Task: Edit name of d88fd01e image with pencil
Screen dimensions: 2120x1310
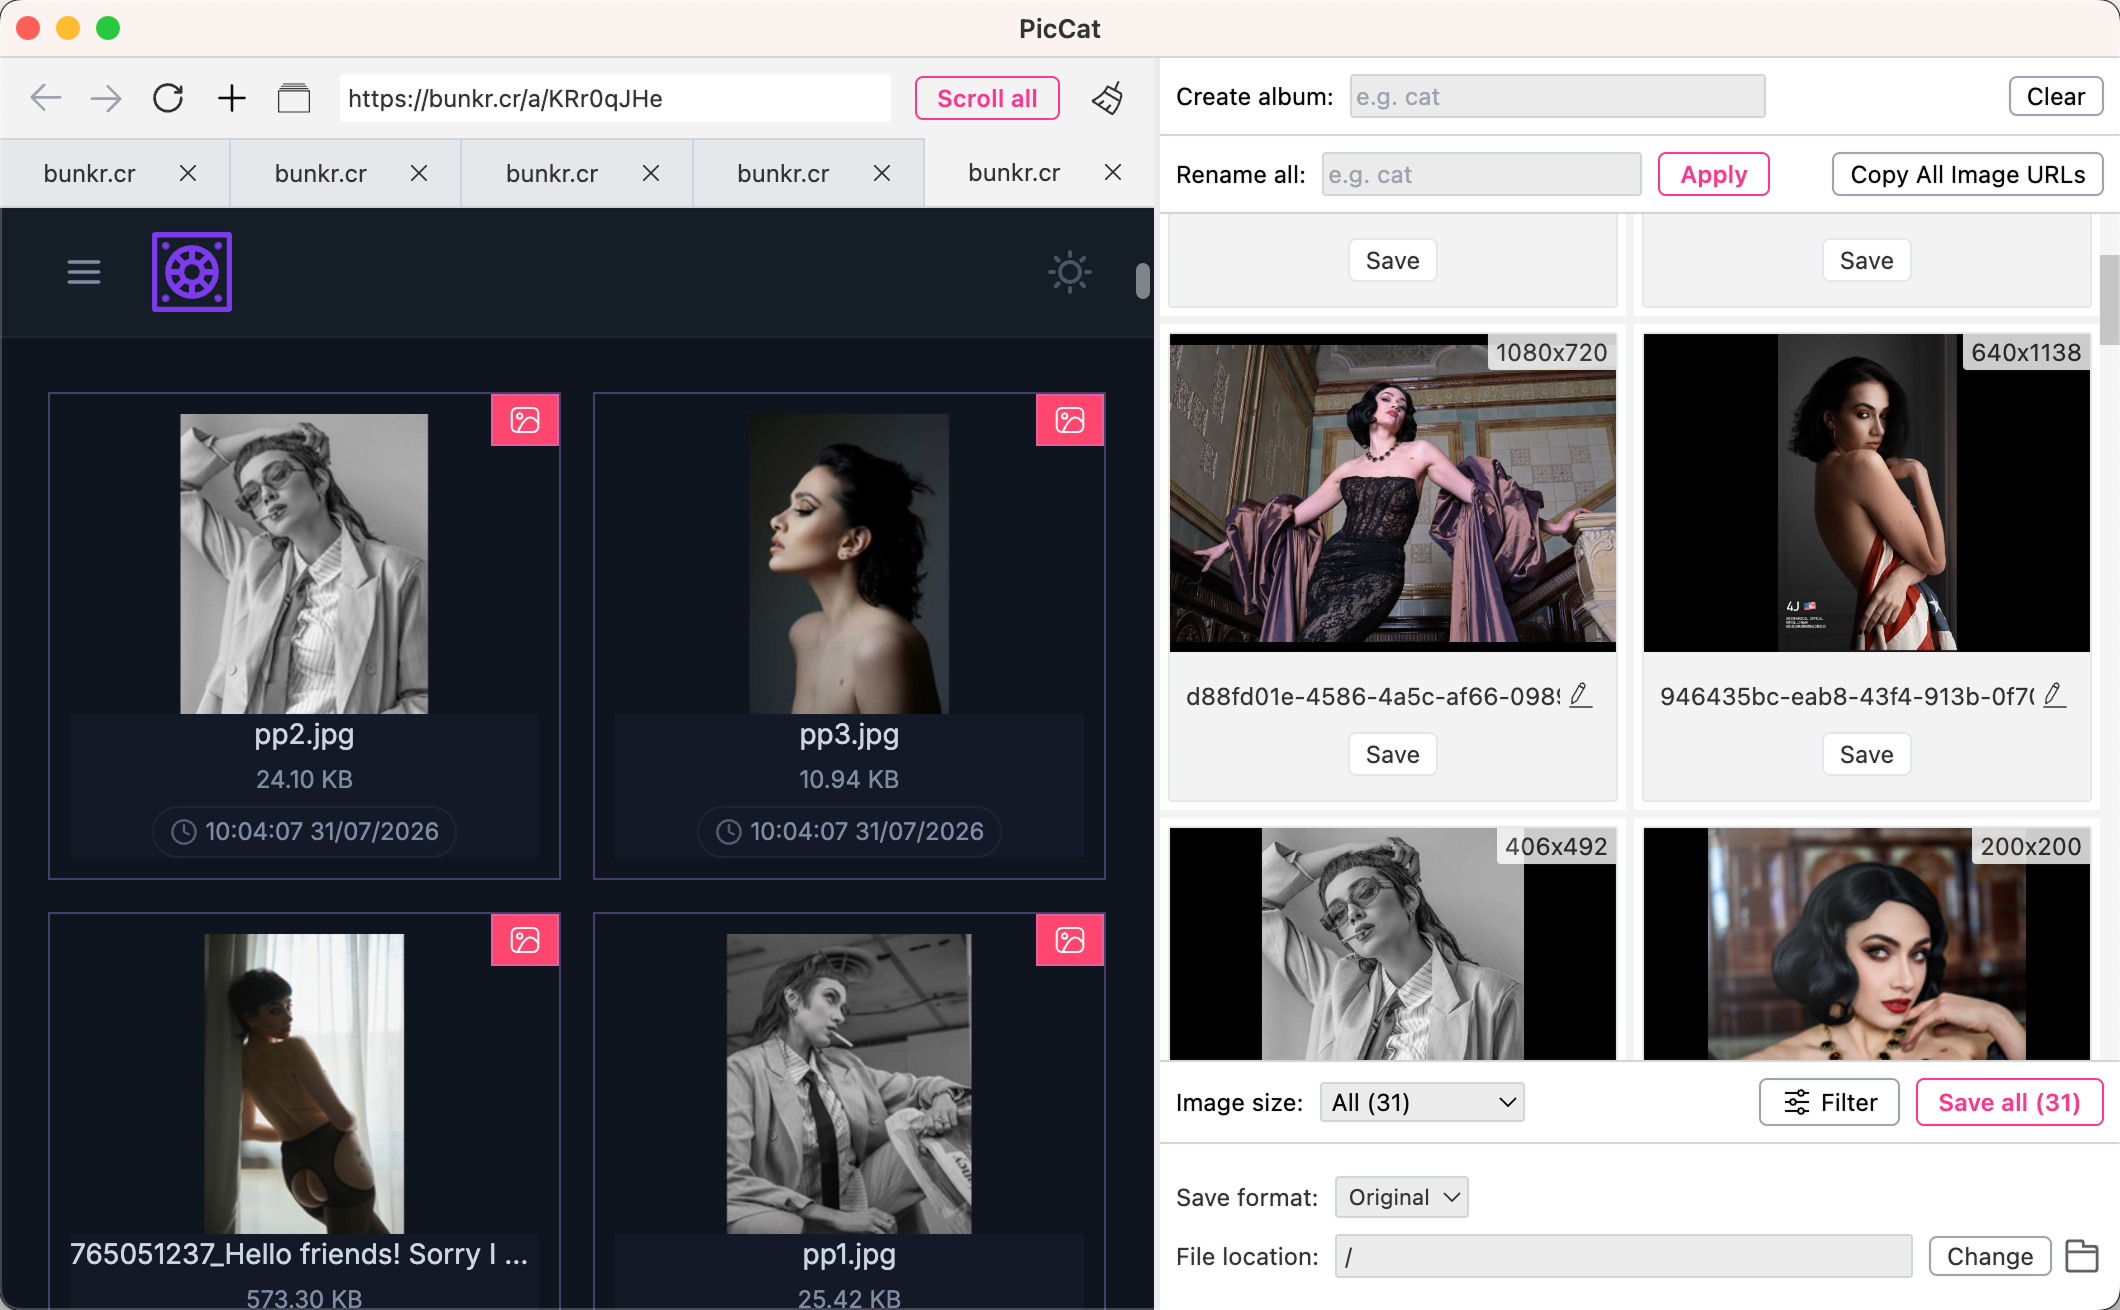Action: pyautogui.click(x=1580, y=695)
